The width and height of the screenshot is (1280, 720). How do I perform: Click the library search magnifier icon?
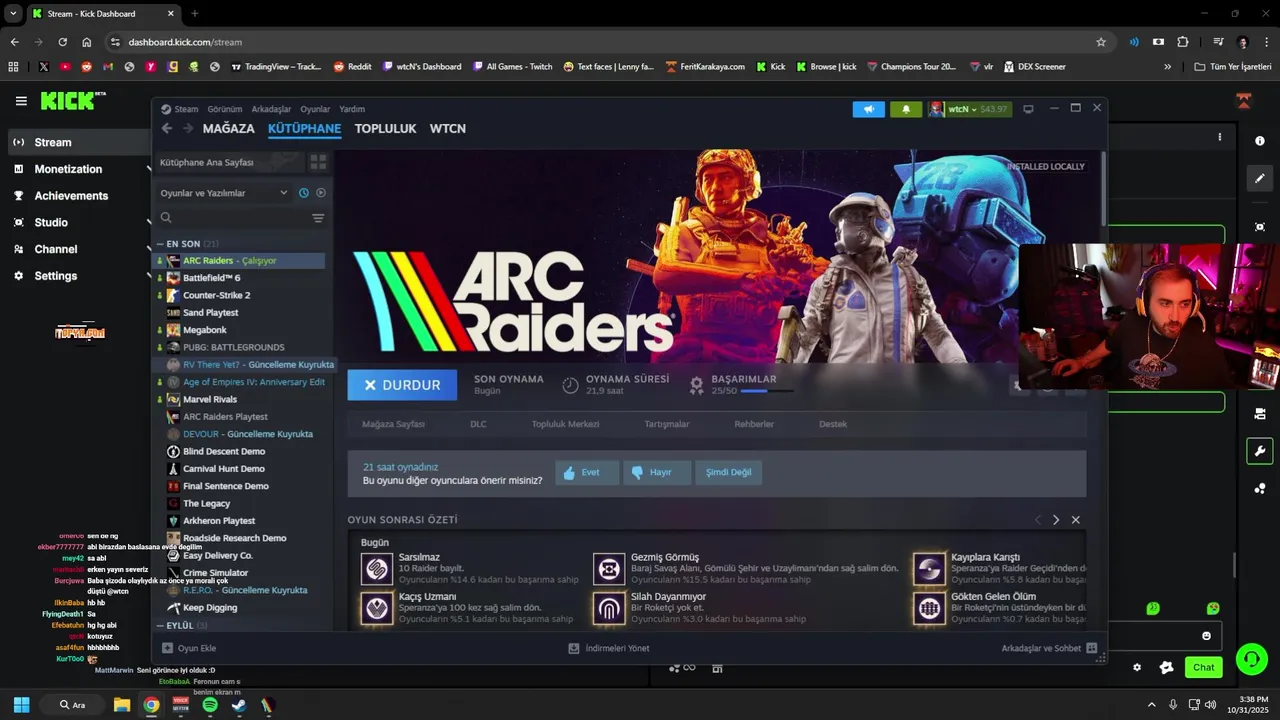166,218
